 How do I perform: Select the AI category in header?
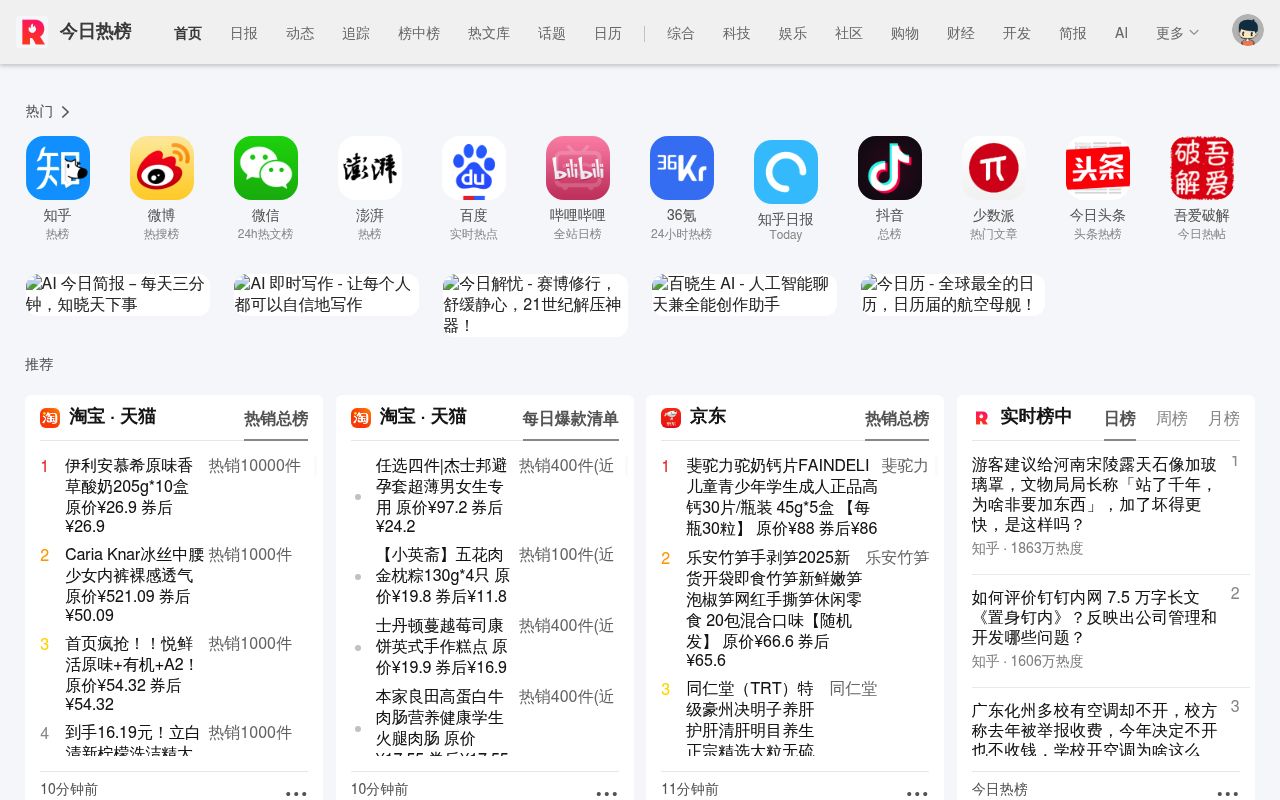pos(1121,33)
